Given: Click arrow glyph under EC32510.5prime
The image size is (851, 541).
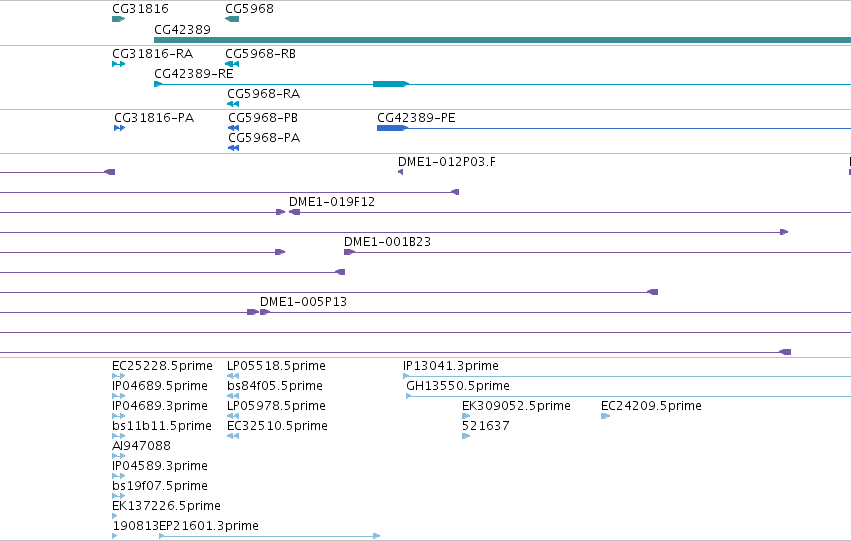Looking at the screenshot, I should (233, 436).
